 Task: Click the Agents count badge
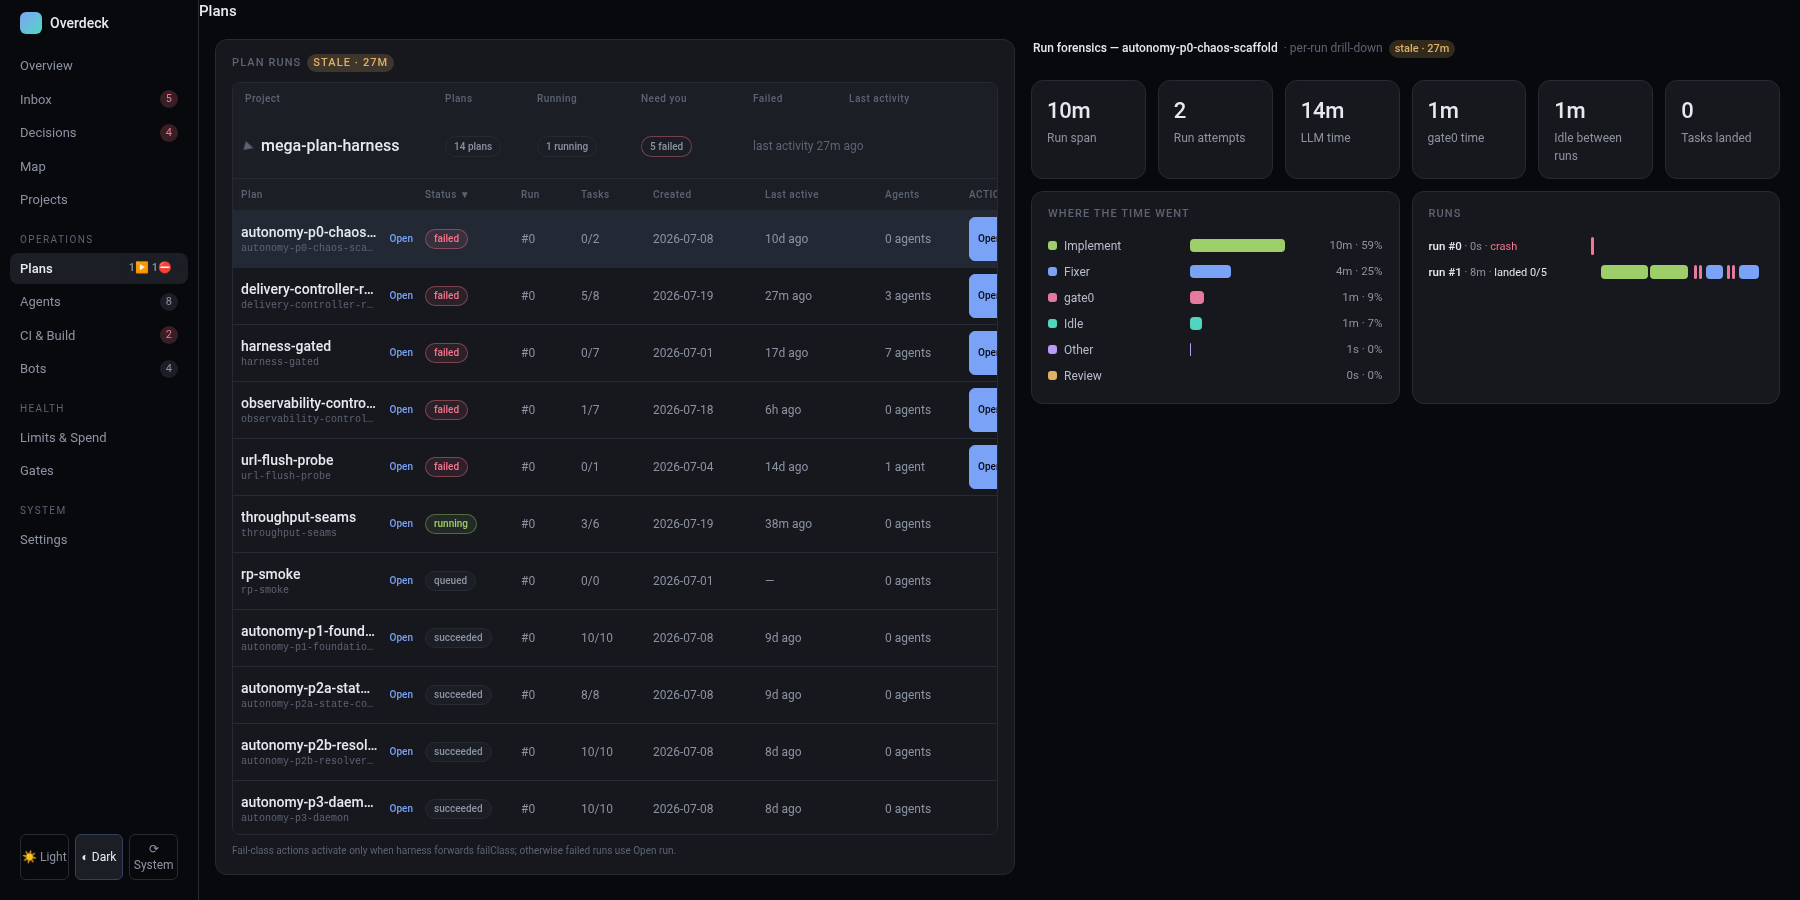169,301
